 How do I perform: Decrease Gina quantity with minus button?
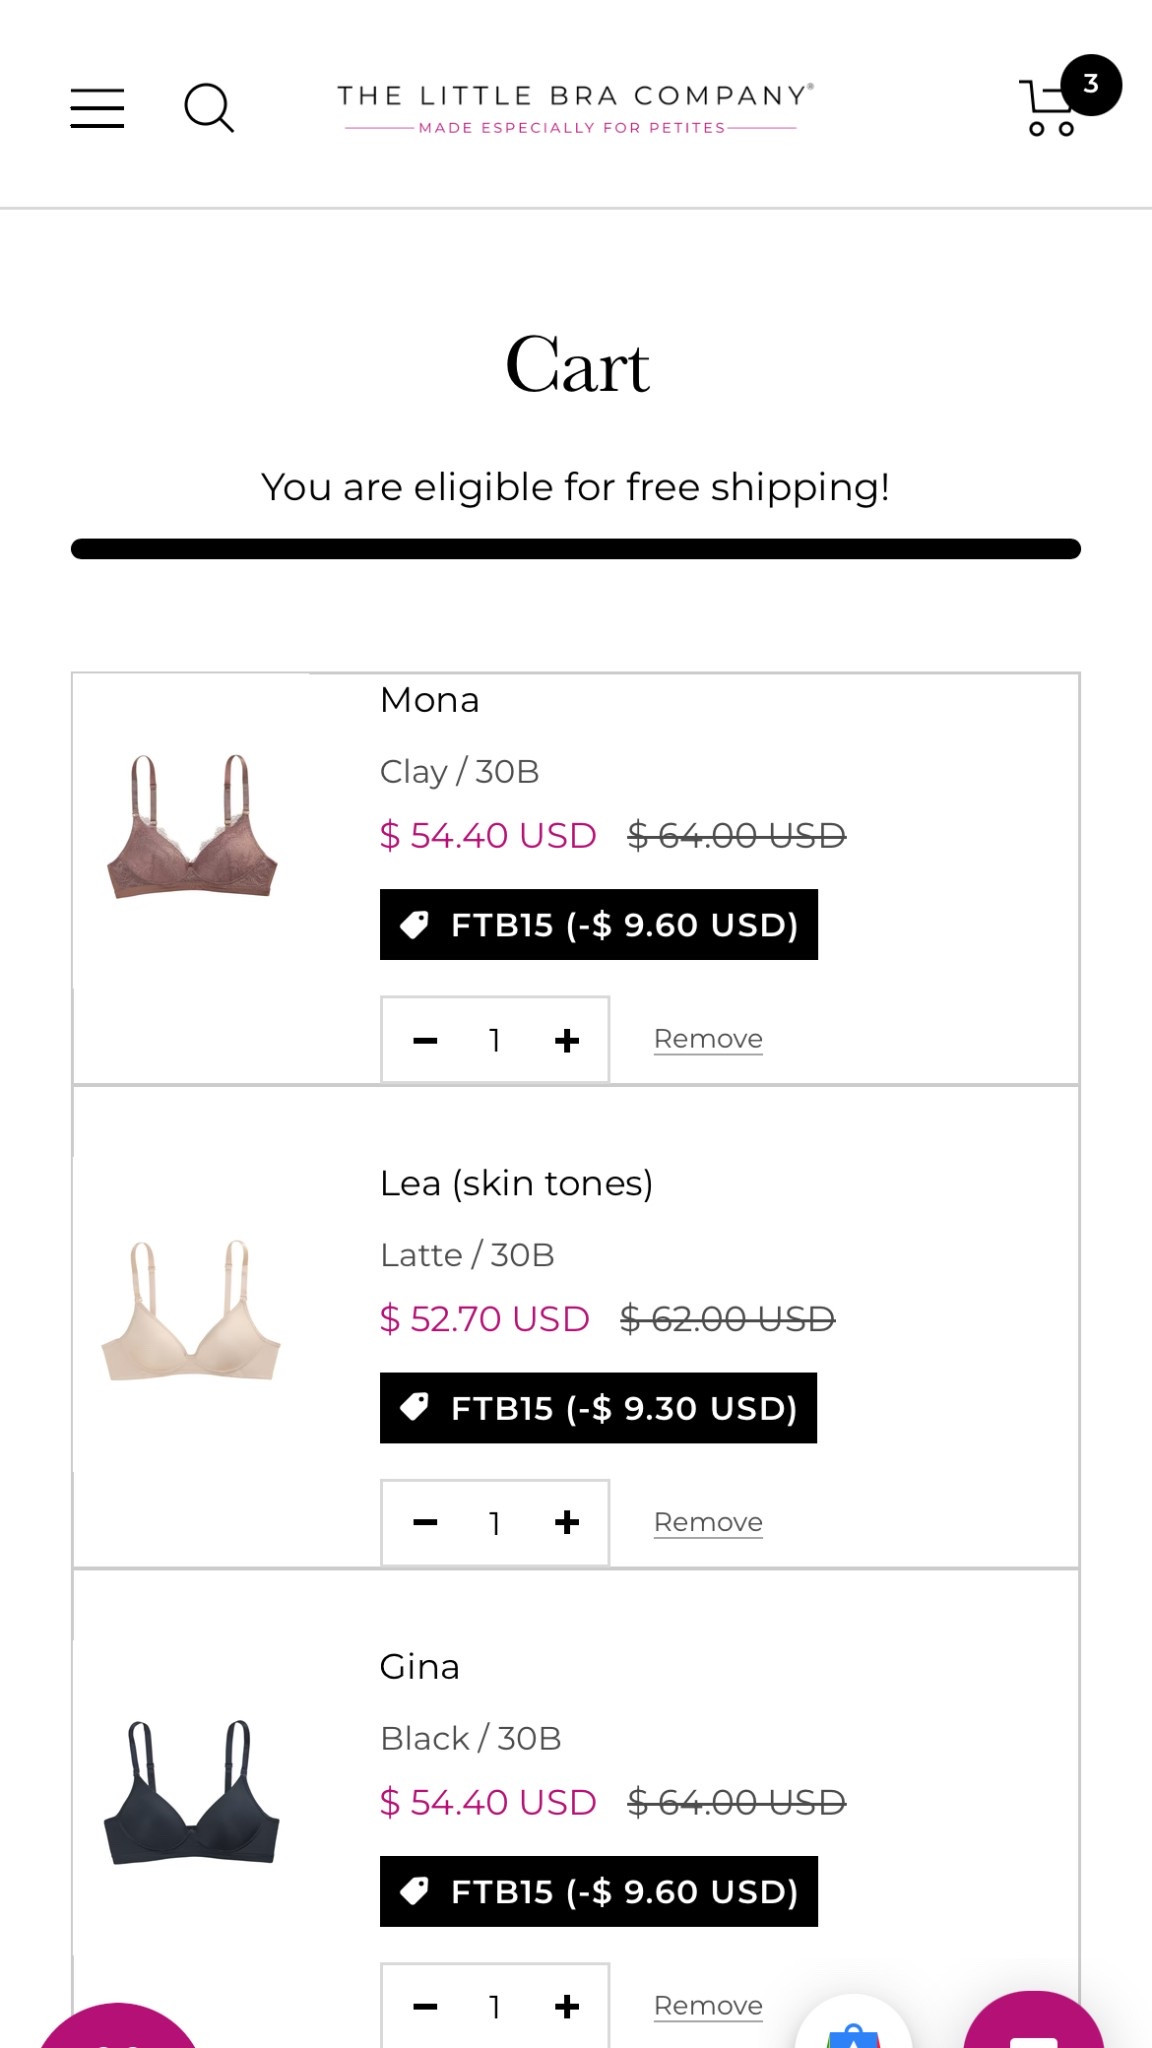425,2006
